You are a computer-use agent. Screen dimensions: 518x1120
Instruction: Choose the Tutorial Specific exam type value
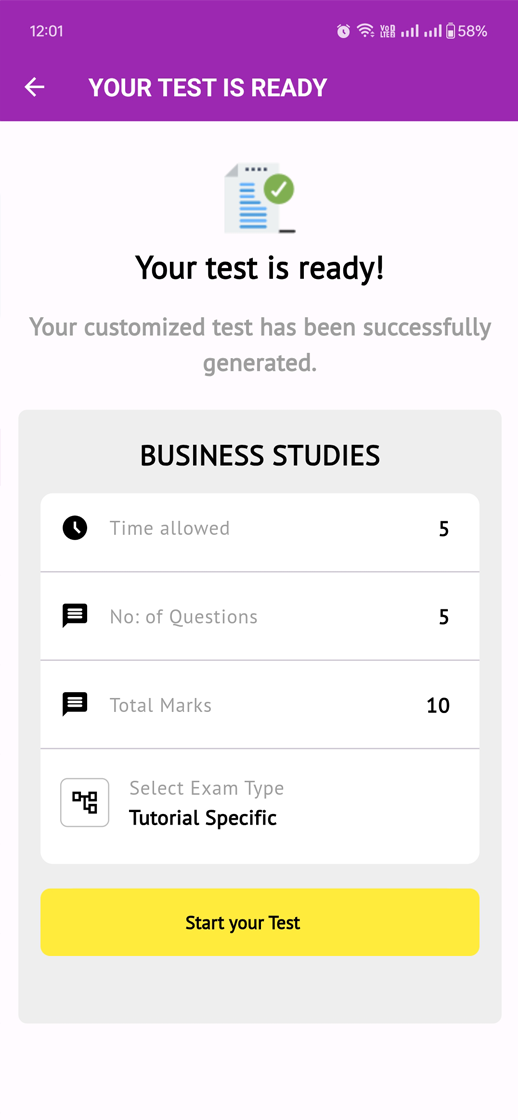coord(203,818)
